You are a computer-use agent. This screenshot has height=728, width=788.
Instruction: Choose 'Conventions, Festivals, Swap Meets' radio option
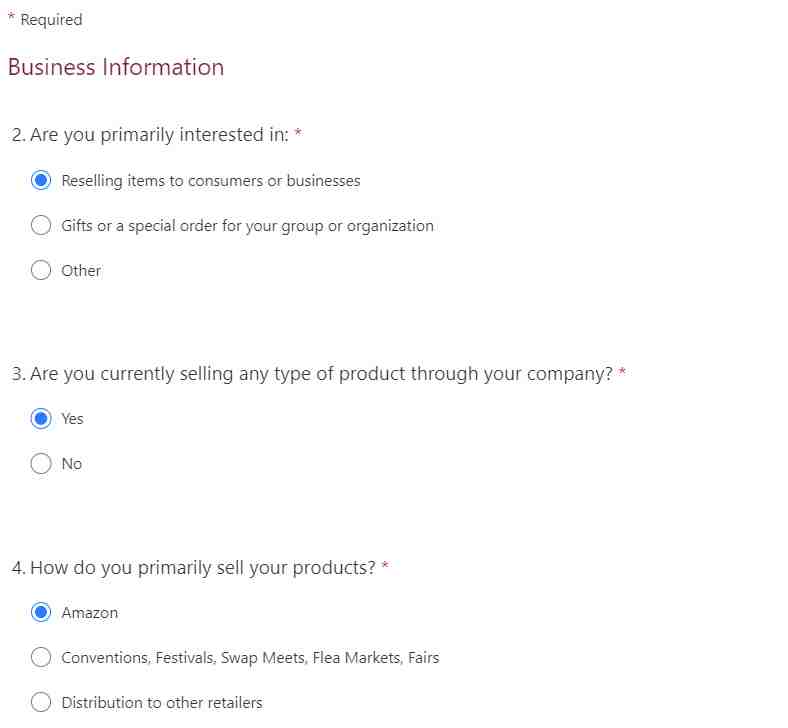(x=41, y=657)
